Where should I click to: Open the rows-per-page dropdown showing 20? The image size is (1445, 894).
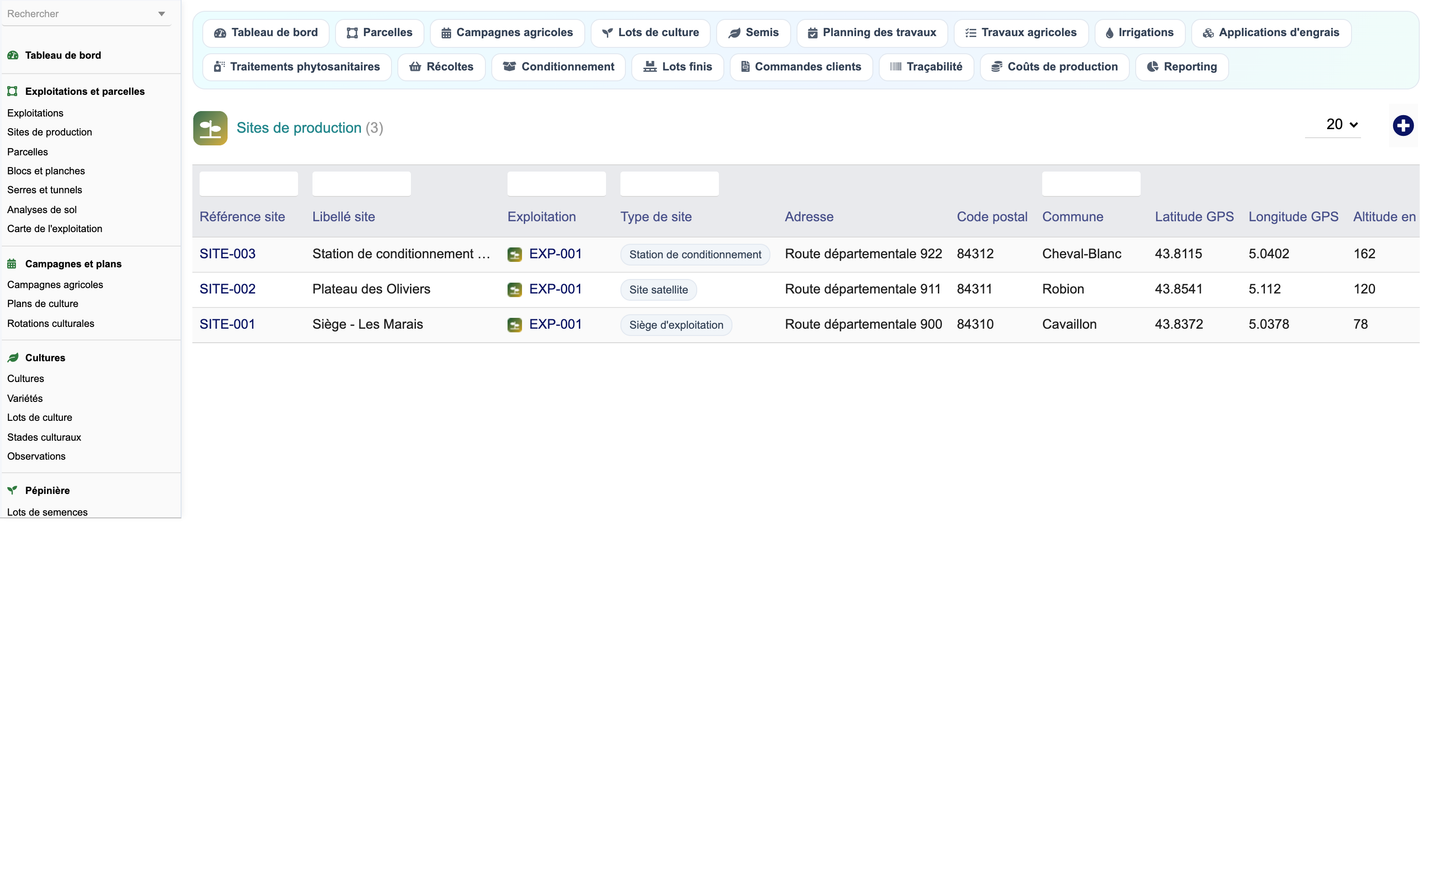[1333, 125]
